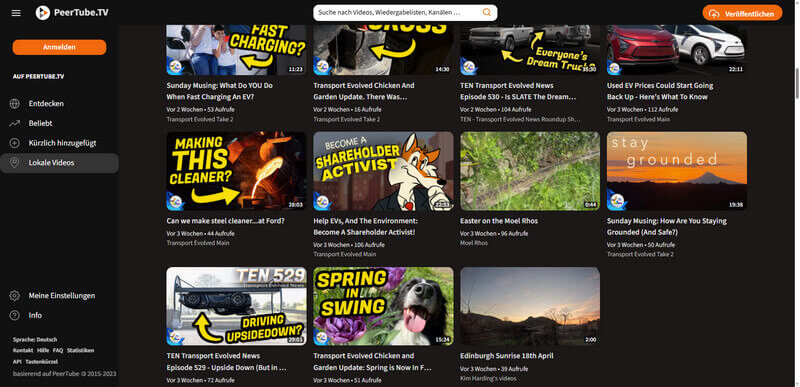The width and height of the screenshot is (800, 387).
Task: Open the Everyone's Dream Truck thumbnail
Action: tap(530, 50)
